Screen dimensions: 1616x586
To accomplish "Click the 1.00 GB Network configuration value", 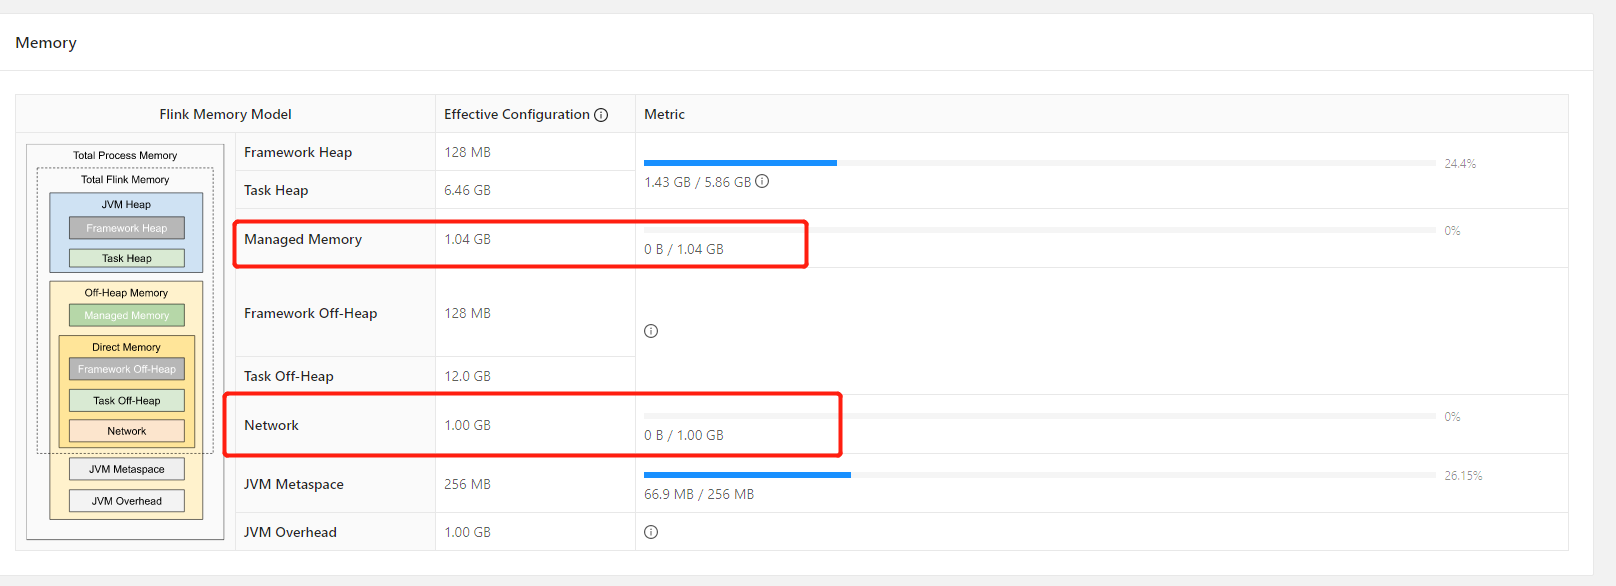I will 467,425.
